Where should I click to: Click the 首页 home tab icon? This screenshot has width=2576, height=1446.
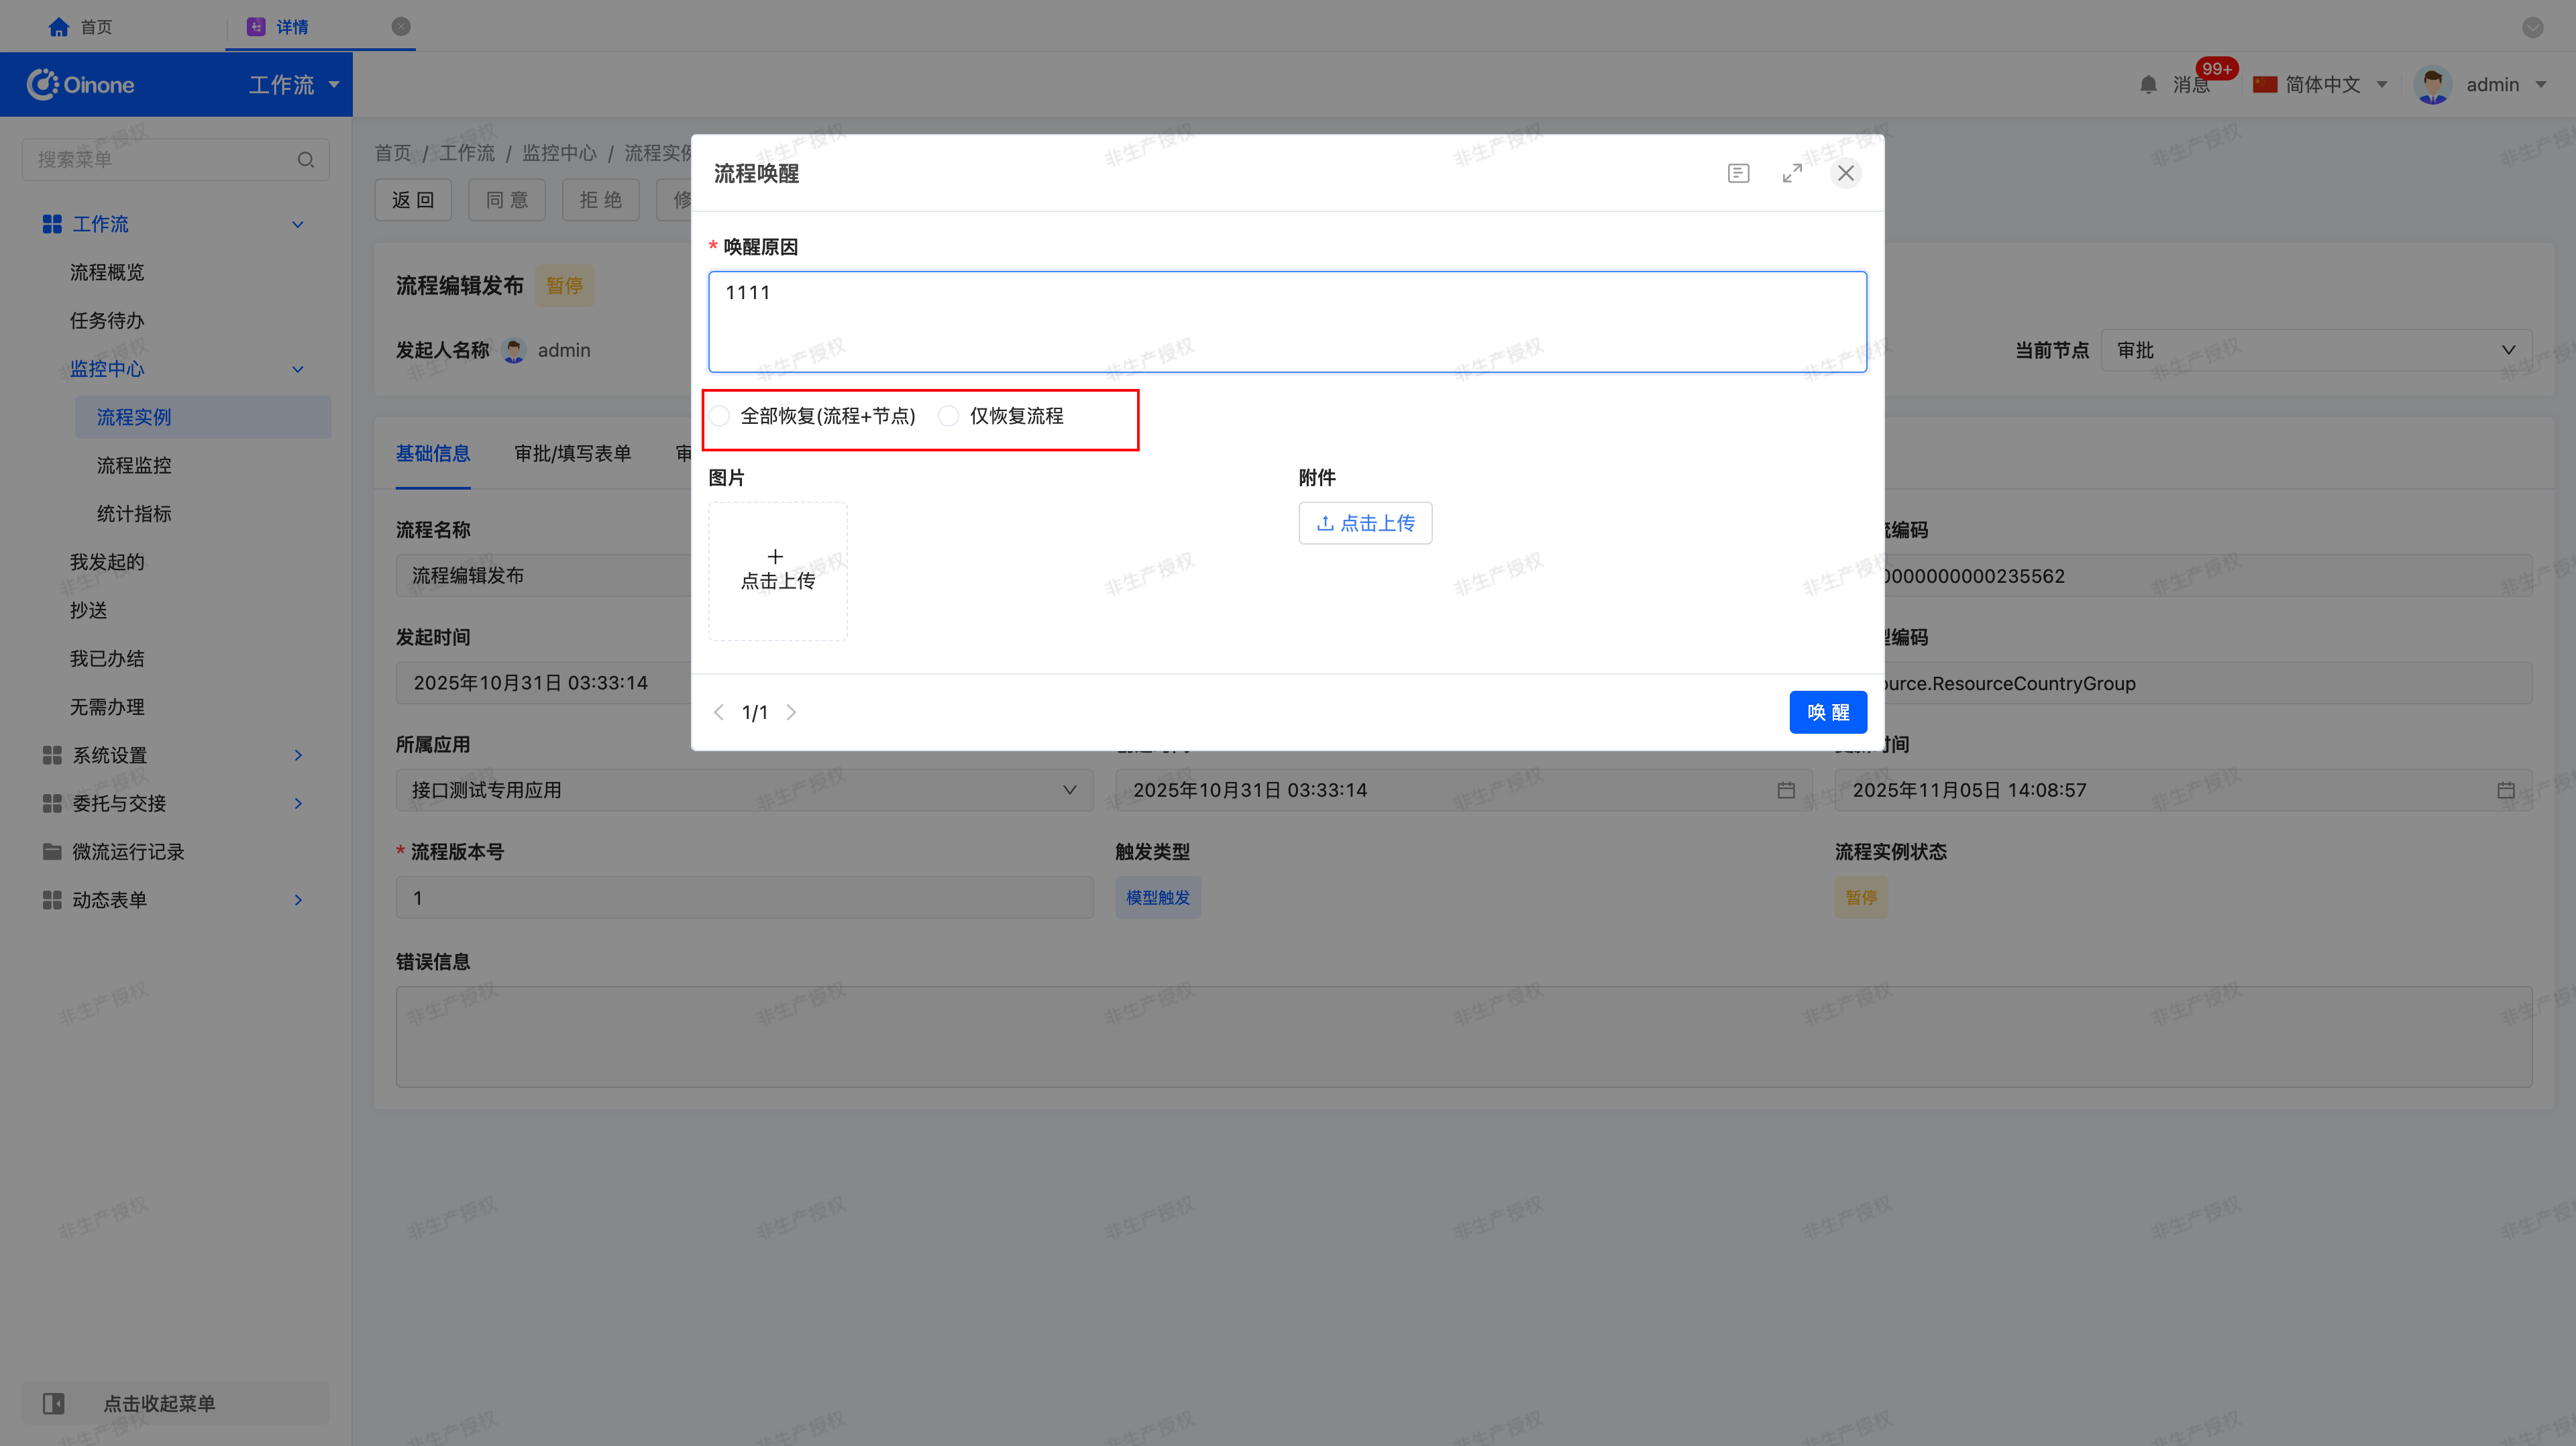pyautogui.click(x=59, y=27)
